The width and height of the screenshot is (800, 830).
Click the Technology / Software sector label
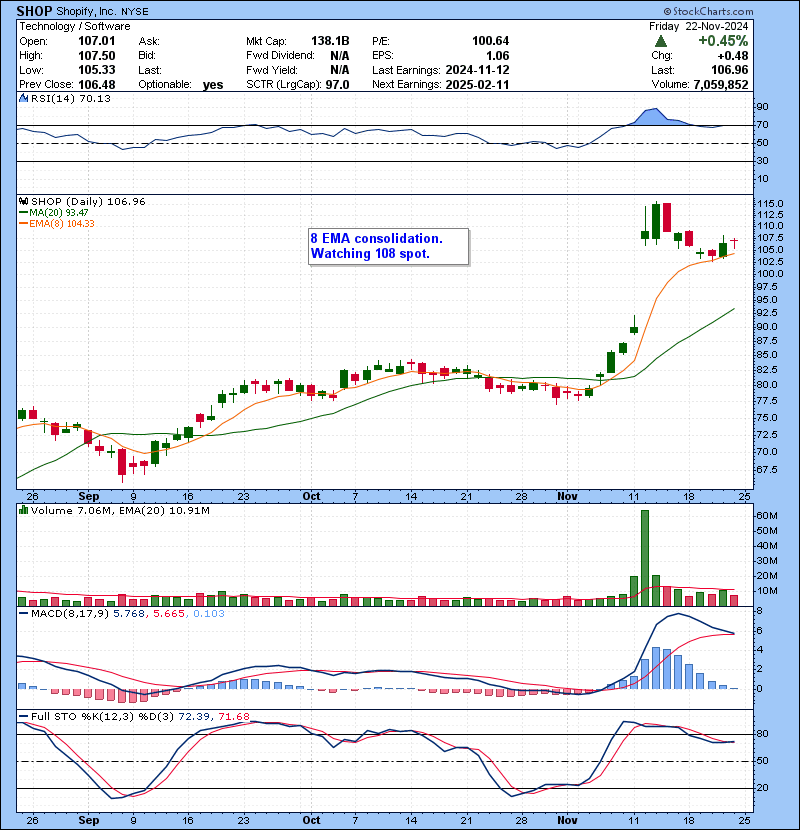[75, 26]
